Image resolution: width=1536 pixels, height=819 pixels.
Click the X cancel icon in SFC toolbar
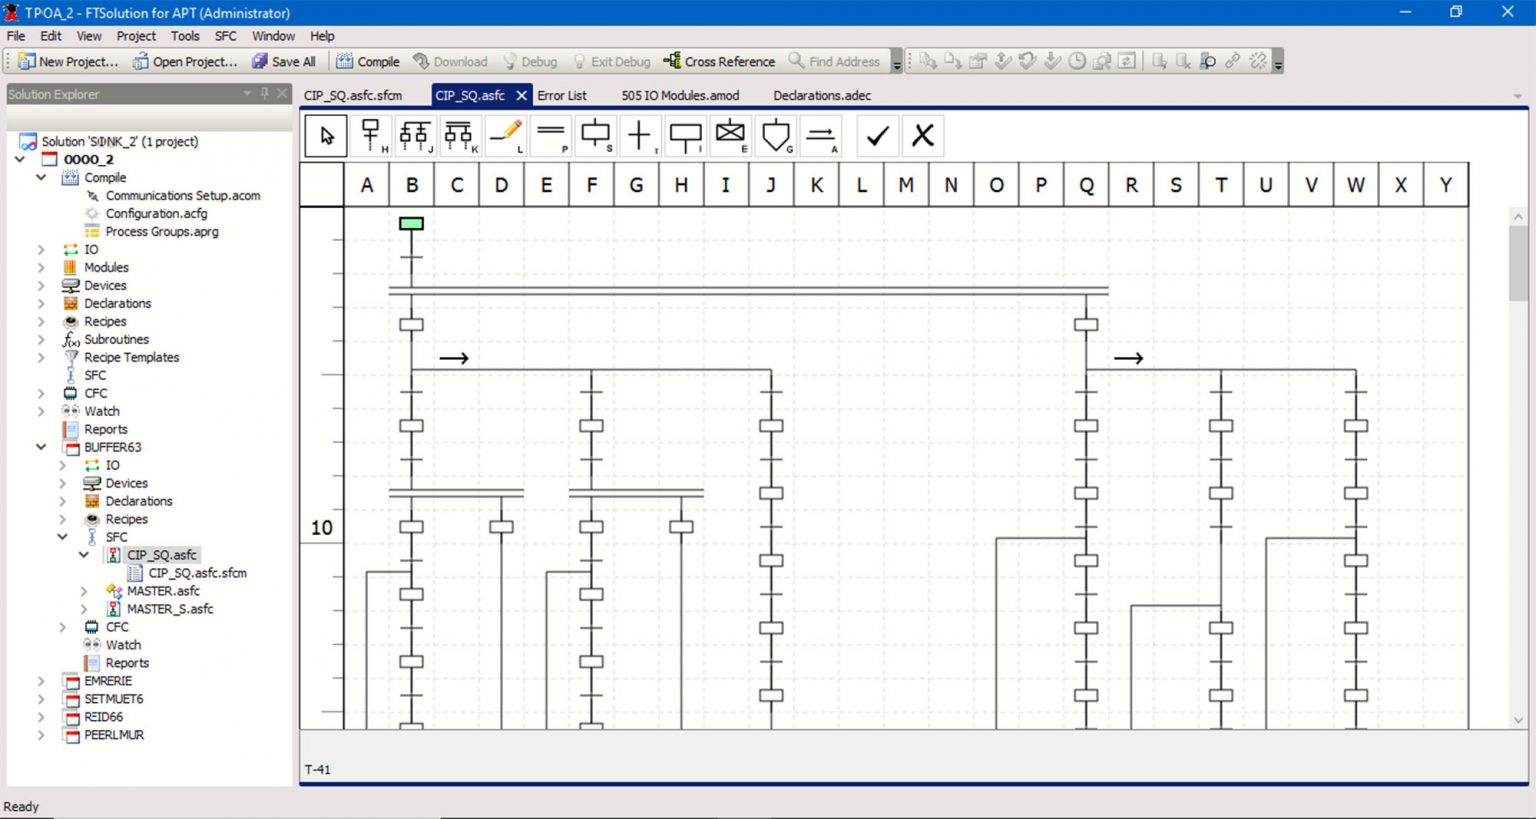pyautogui.click(x=923, y=136)
